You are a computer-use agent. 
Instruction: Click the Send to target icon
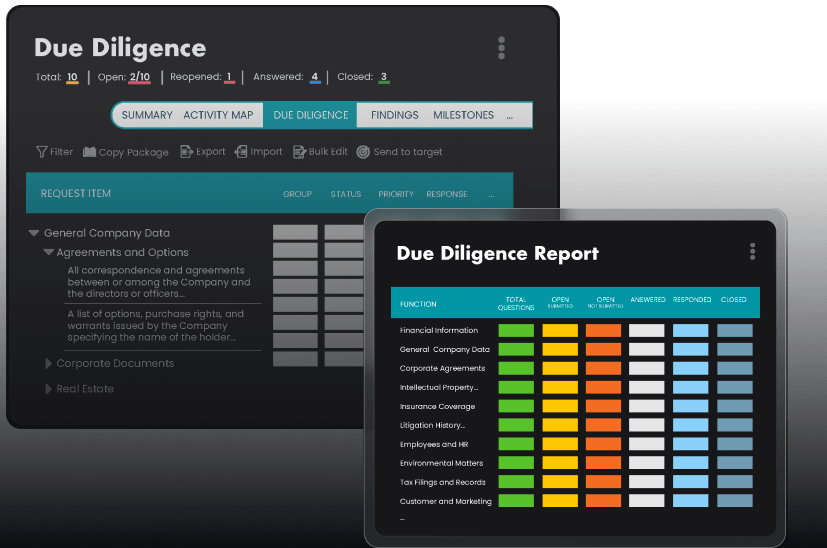tap(363, 152)
